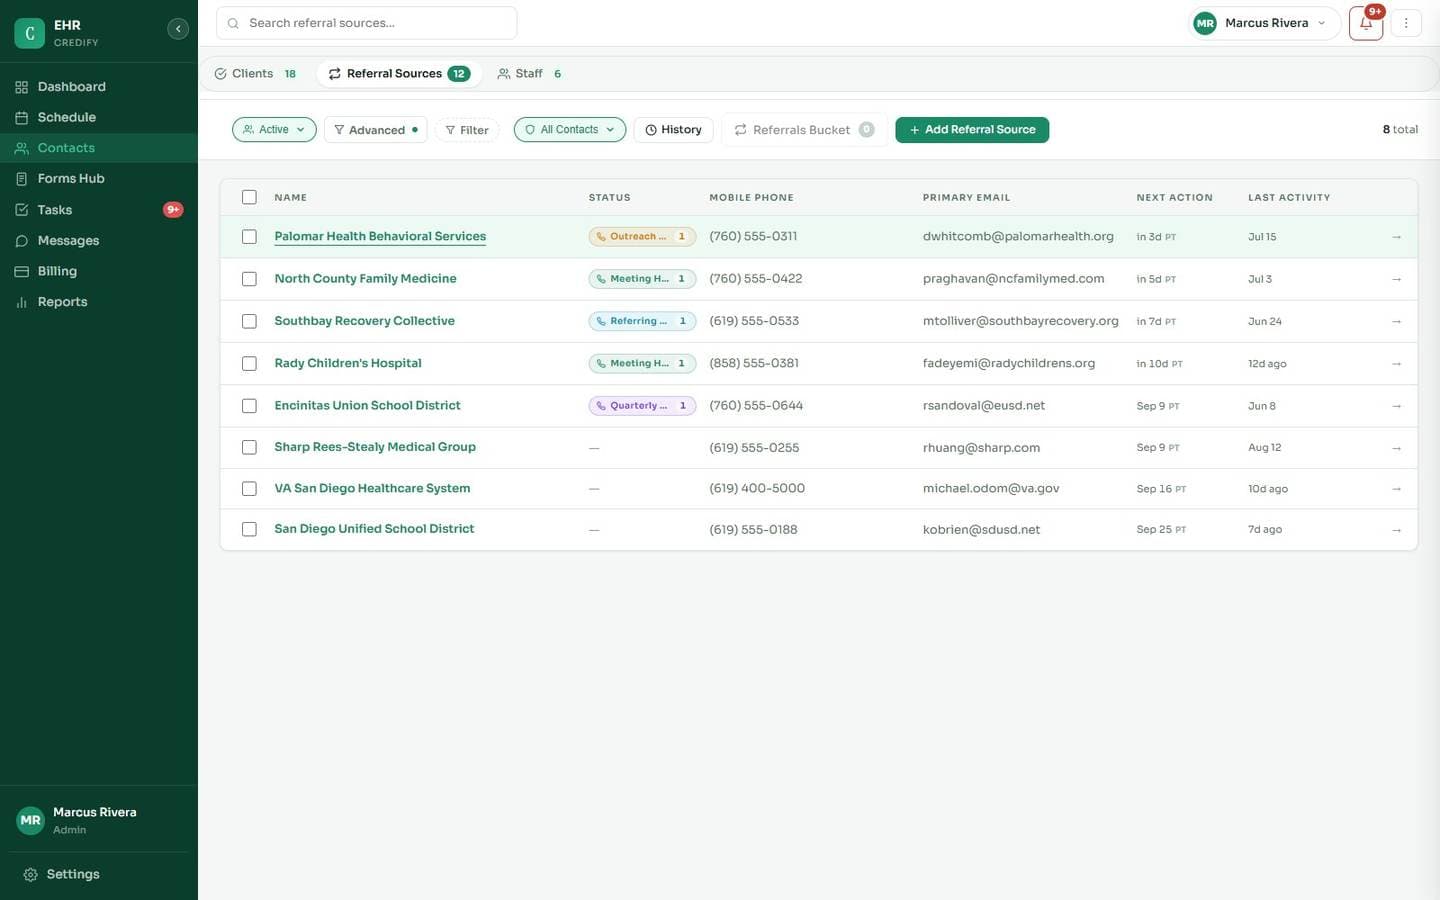Open Forms Hub in the sidebar

tap(98, 178)
